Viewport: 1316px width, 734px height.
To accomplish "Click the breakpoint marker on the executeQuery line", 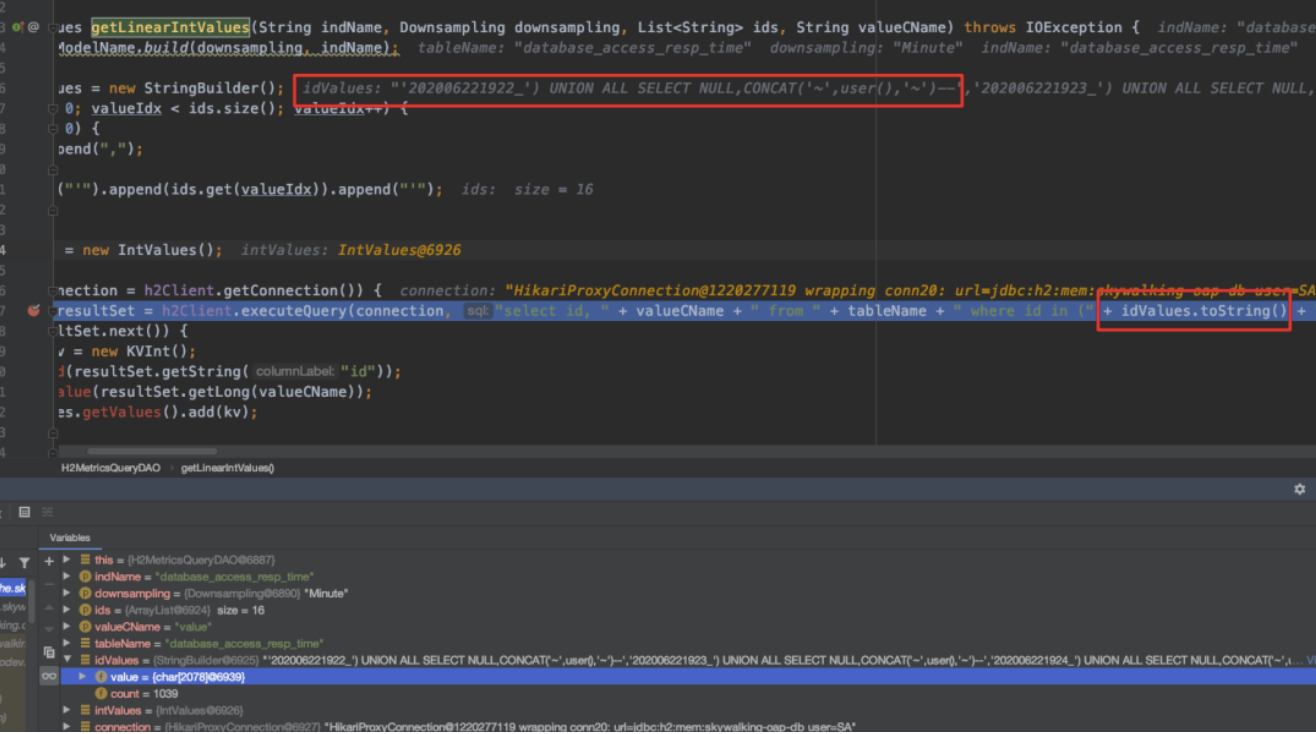I will [33, 311].
